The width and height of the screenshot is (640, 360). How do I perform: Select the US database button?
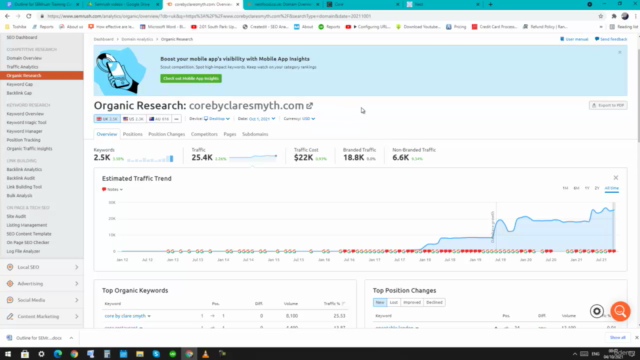133,119
